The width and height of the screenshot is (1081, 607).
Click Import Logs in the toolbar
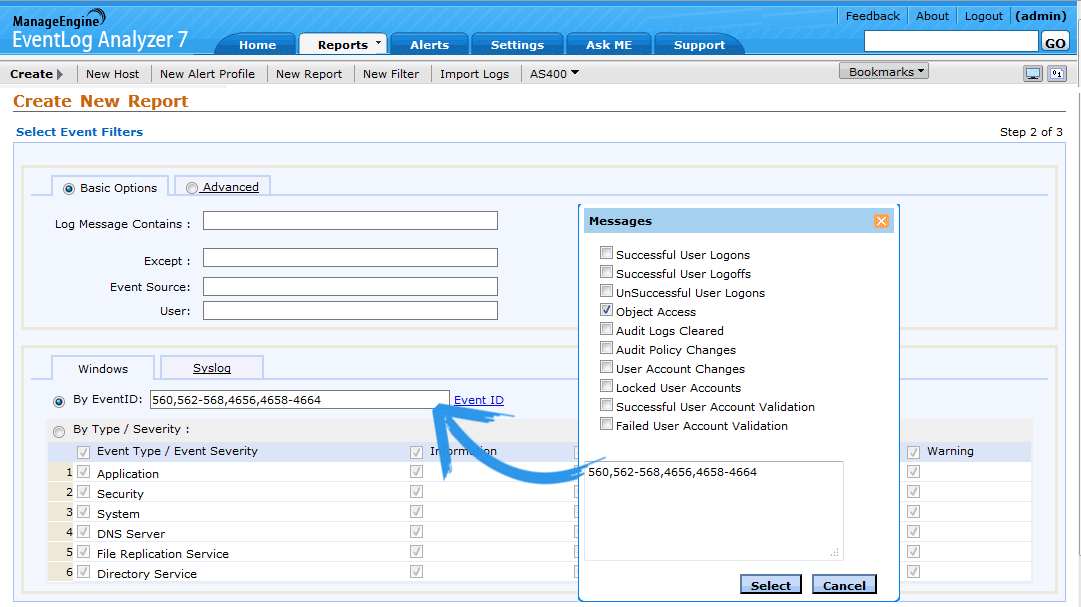(474, 74)
